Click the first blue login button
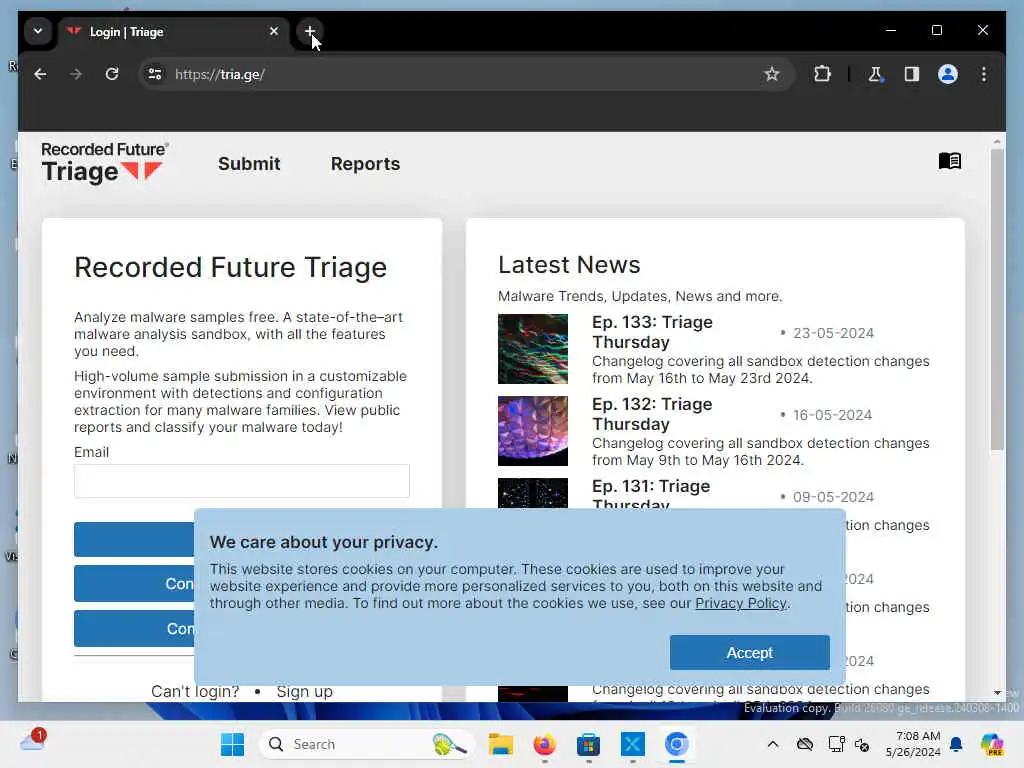 pyautogui.click(x=134, y=539)
